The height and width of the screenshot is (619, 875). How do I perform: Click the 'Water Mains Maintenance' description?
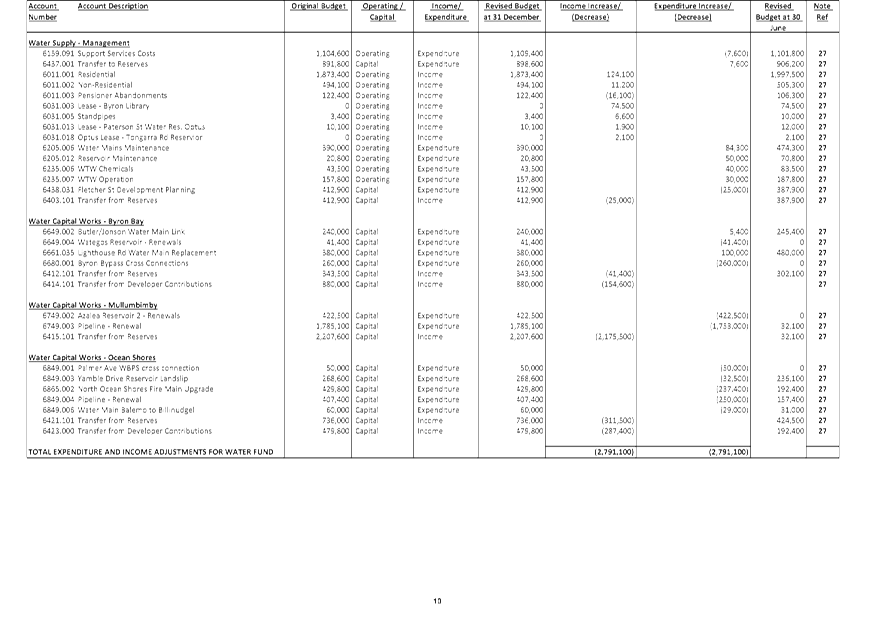click(x=123, y=148)
